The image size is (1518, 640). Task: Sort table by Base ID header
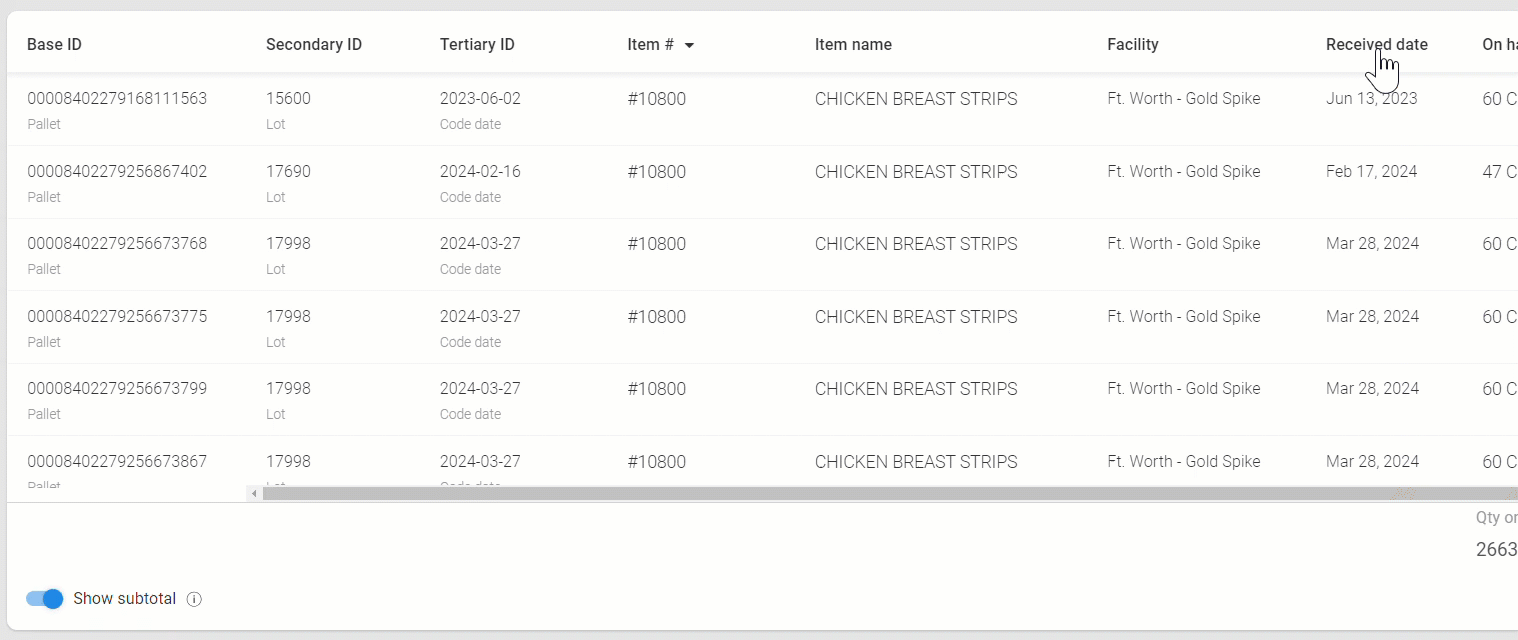54,44
